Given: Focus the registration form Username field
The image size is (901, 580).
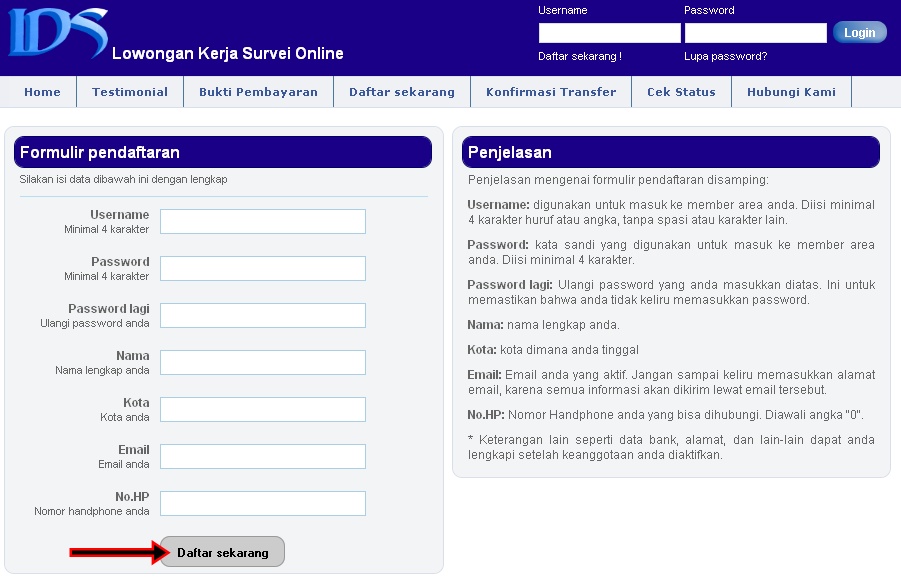Looking at the screenshot, I should [x=263, y=221].
